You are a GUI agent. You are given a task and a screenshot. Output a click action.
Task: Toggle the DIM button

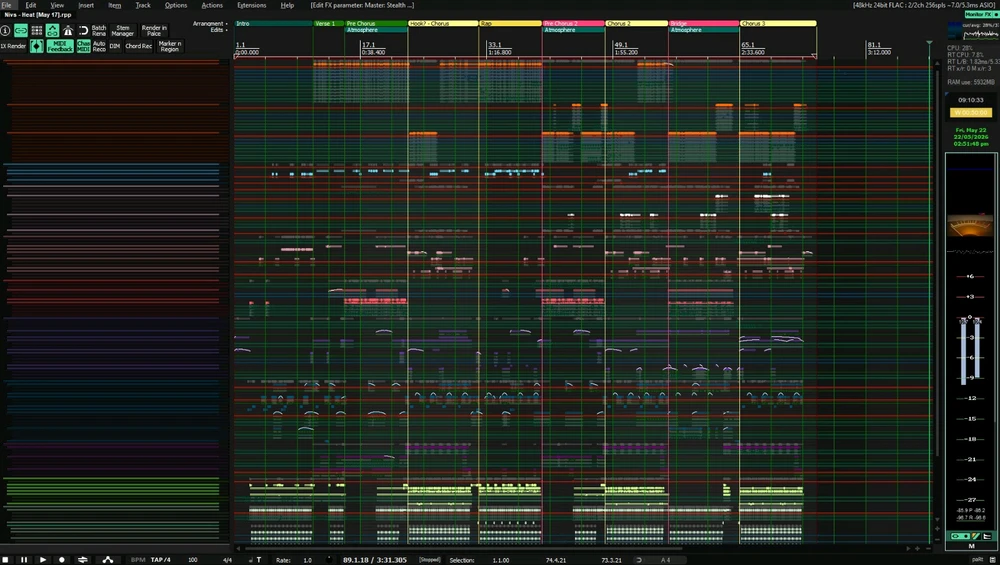tap(115, 46)
